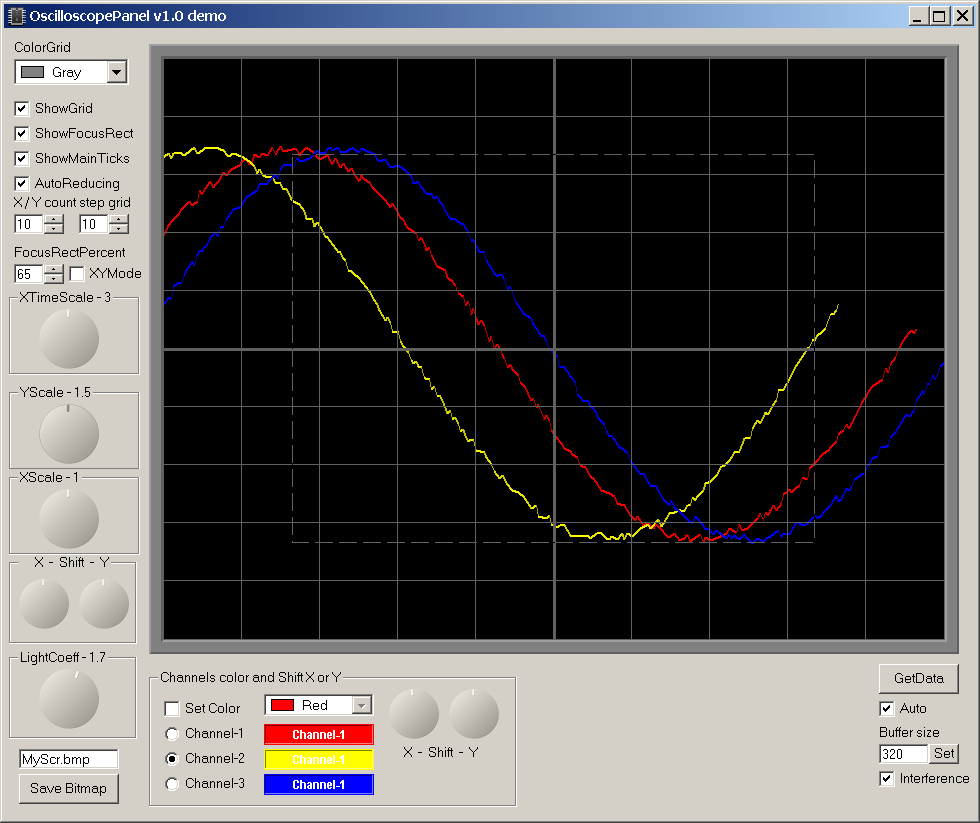
Task: Toggle the ShowMainTicks checkbox
Action: 22,159
